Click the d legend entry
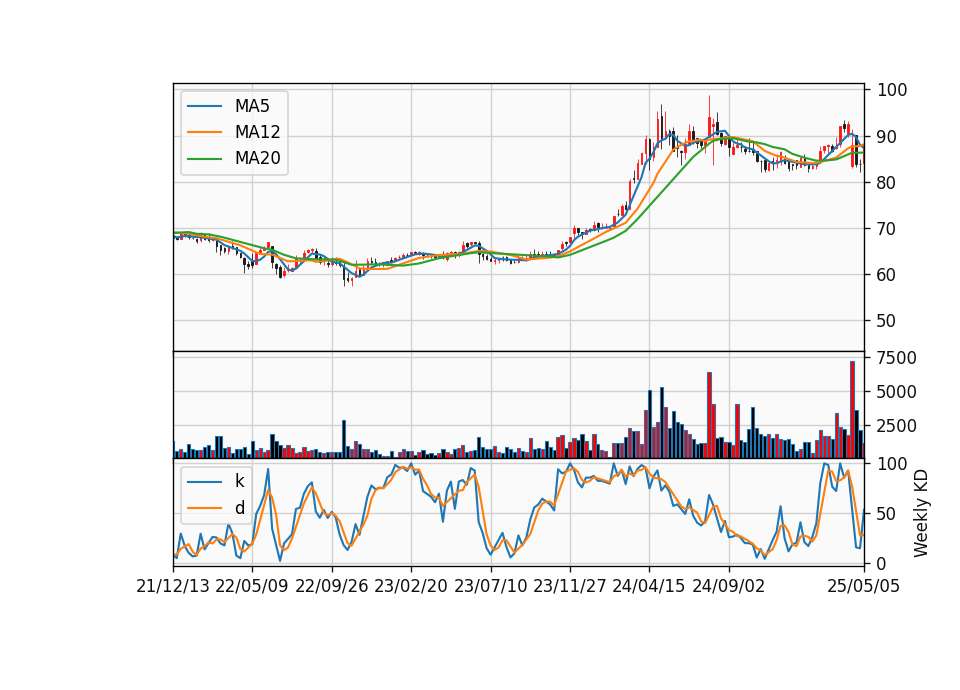This screenshot has width=960, height=690. point(240,508)
